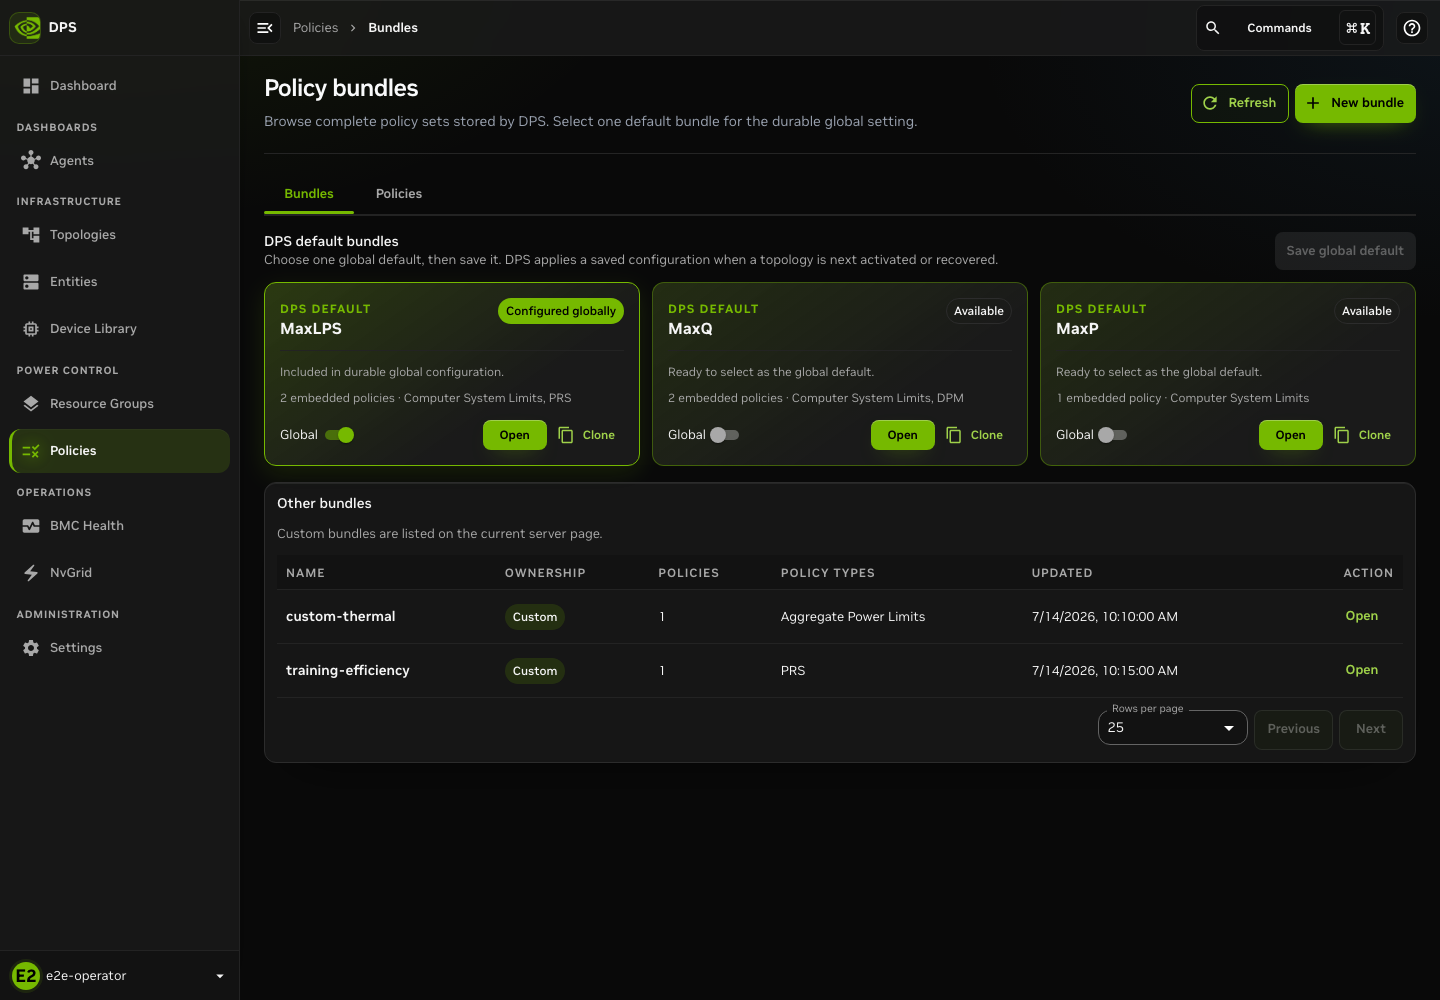Click the MaxP card clone icon
Image resolution: width=1440 pixels, height=1000 pixels.
(x=1342, y=435)
